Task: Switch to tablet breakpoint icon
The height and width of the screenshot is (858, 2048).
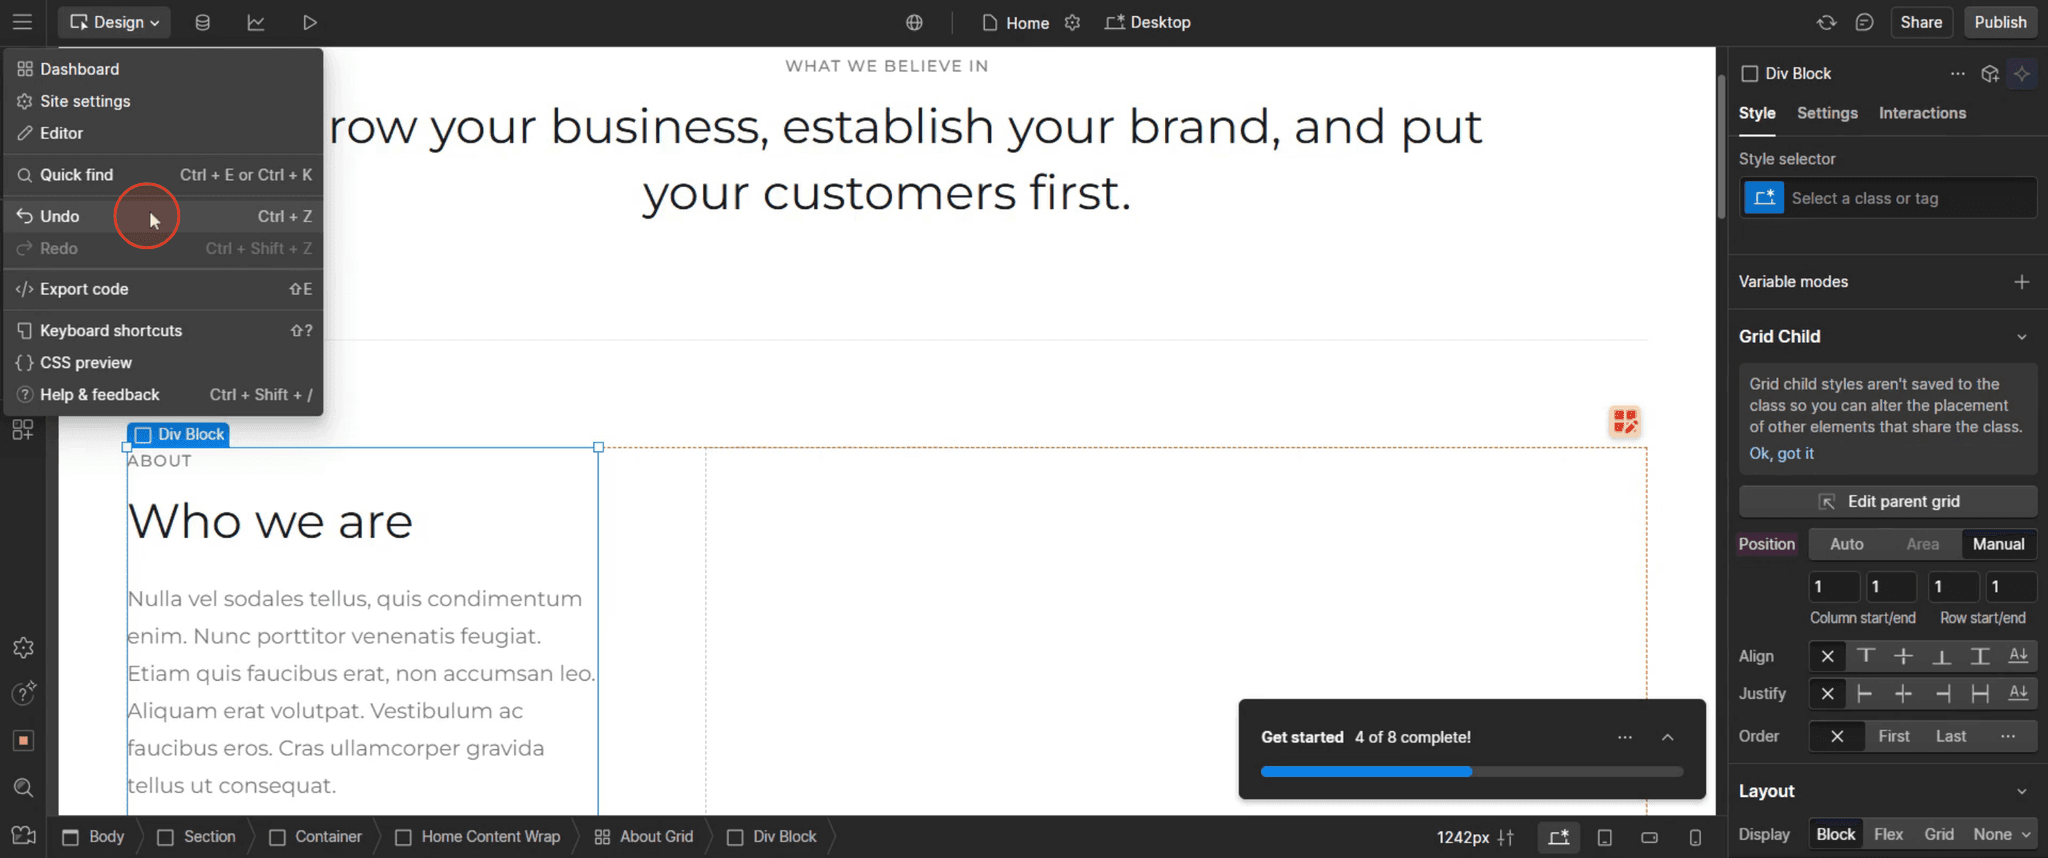Action: (x=1604, y=838)
